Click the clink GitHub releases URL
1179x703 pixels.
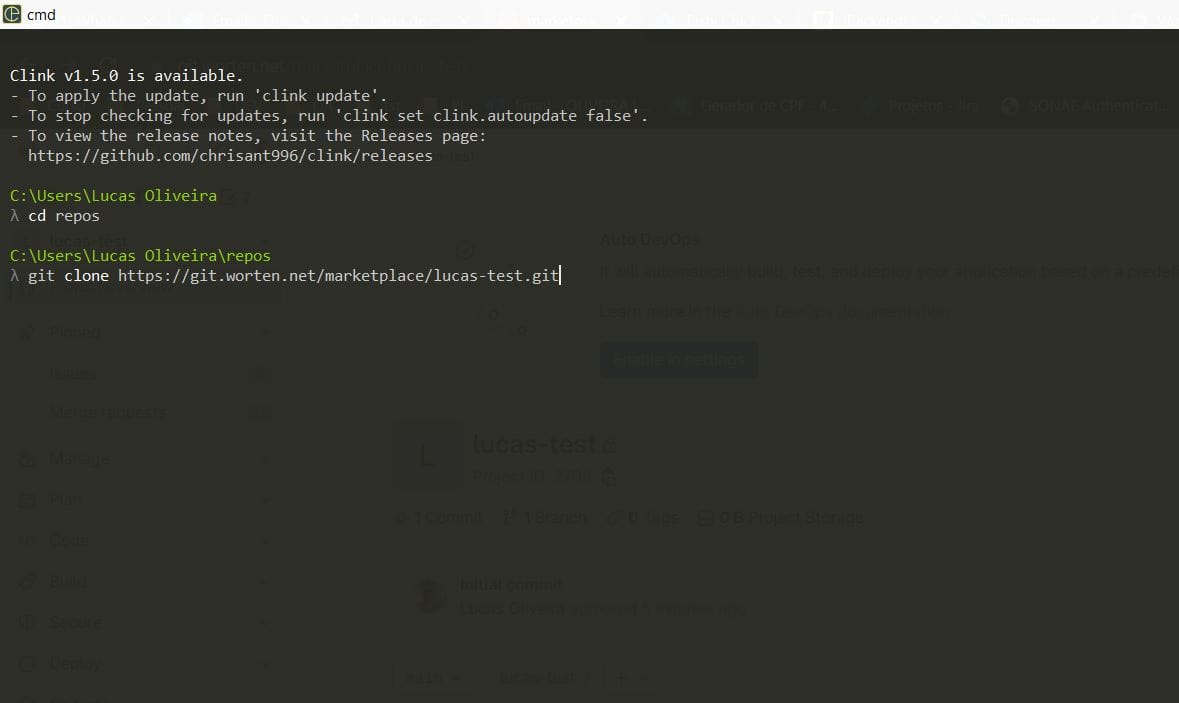(230, 156)
